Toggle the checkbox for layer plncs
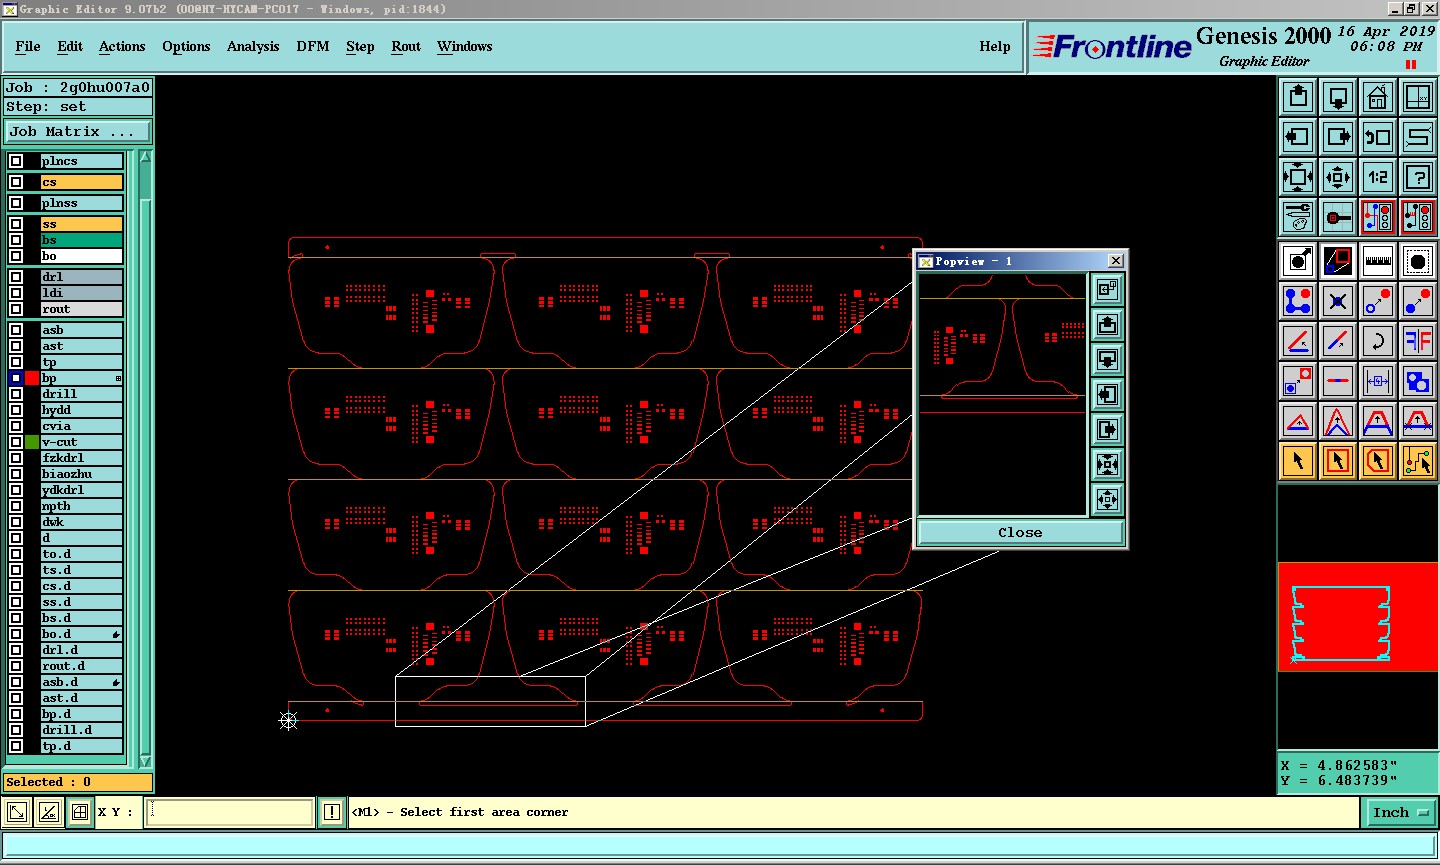Screen dimensions: 1440x865 [x=16, y=161]
